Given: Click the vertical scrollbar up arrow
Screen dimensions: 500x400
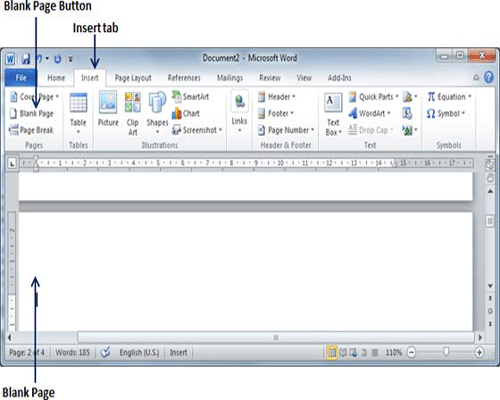Looking at the screenshot, I should (x=490, y=191).
